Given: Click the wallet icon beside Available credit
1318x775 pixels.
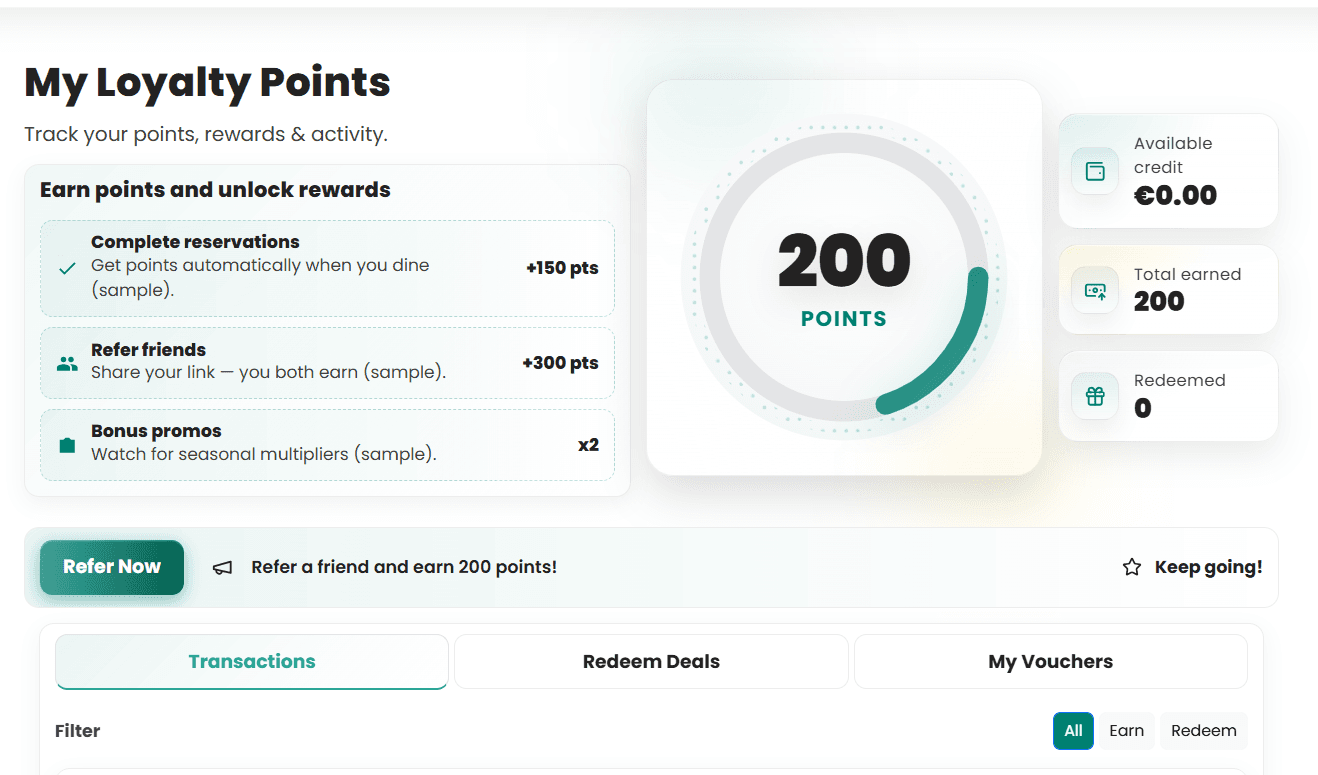Looking at the screenshot, I should point(1095,171).
